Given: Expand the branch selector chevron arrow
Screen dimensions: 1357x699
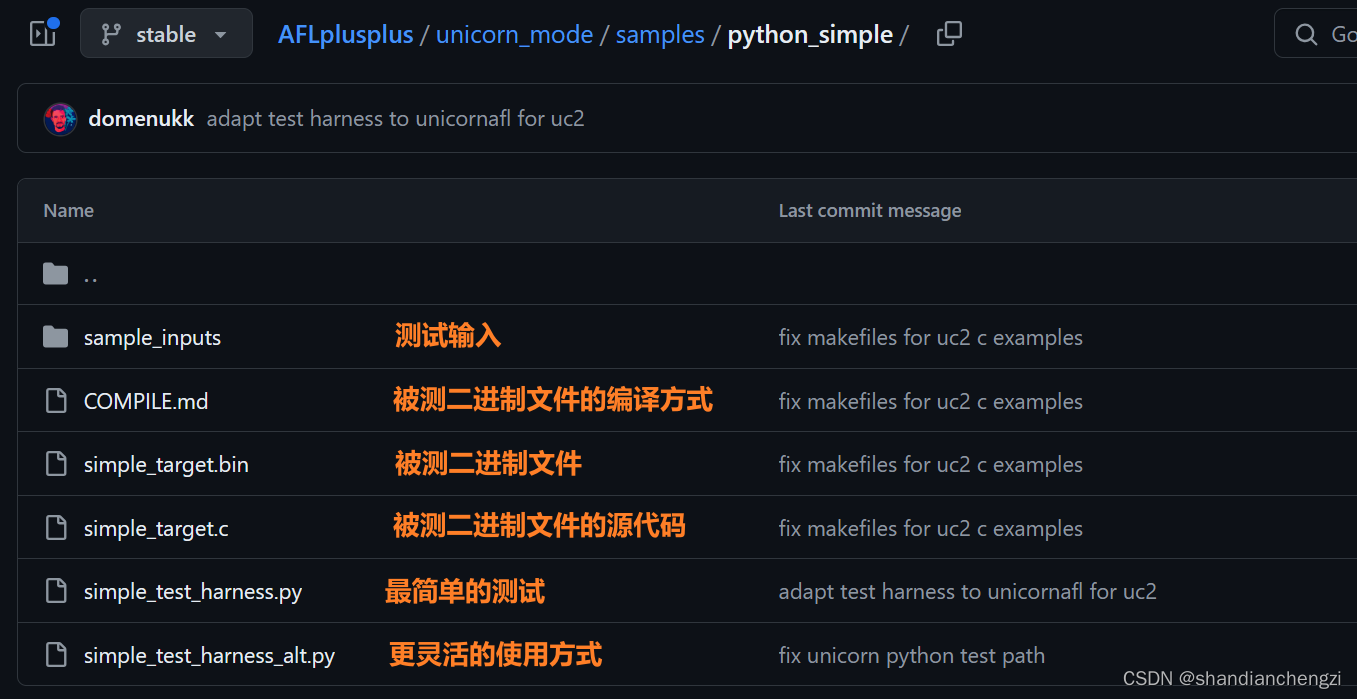Looking at the screenshot, I should (x=220, y=33).
